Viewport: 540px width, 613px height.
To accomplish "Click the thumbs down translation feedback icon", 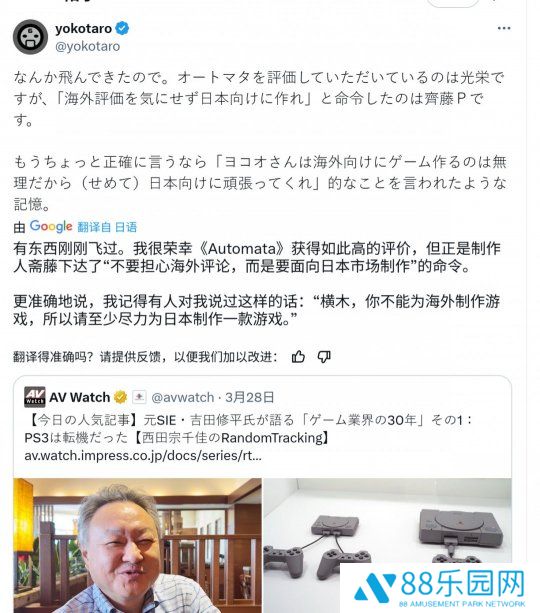I will click(324, 357).
